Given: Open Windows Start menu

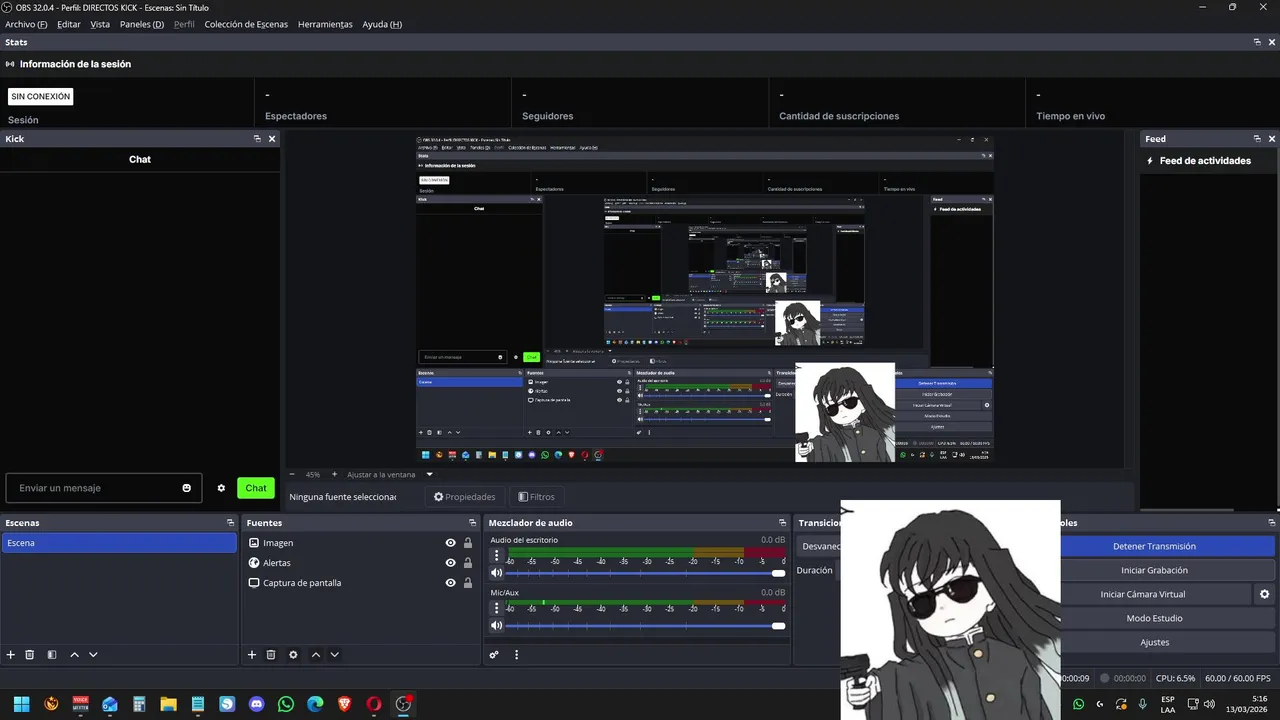Looking at the screenshot, I should tap(21, 704).
